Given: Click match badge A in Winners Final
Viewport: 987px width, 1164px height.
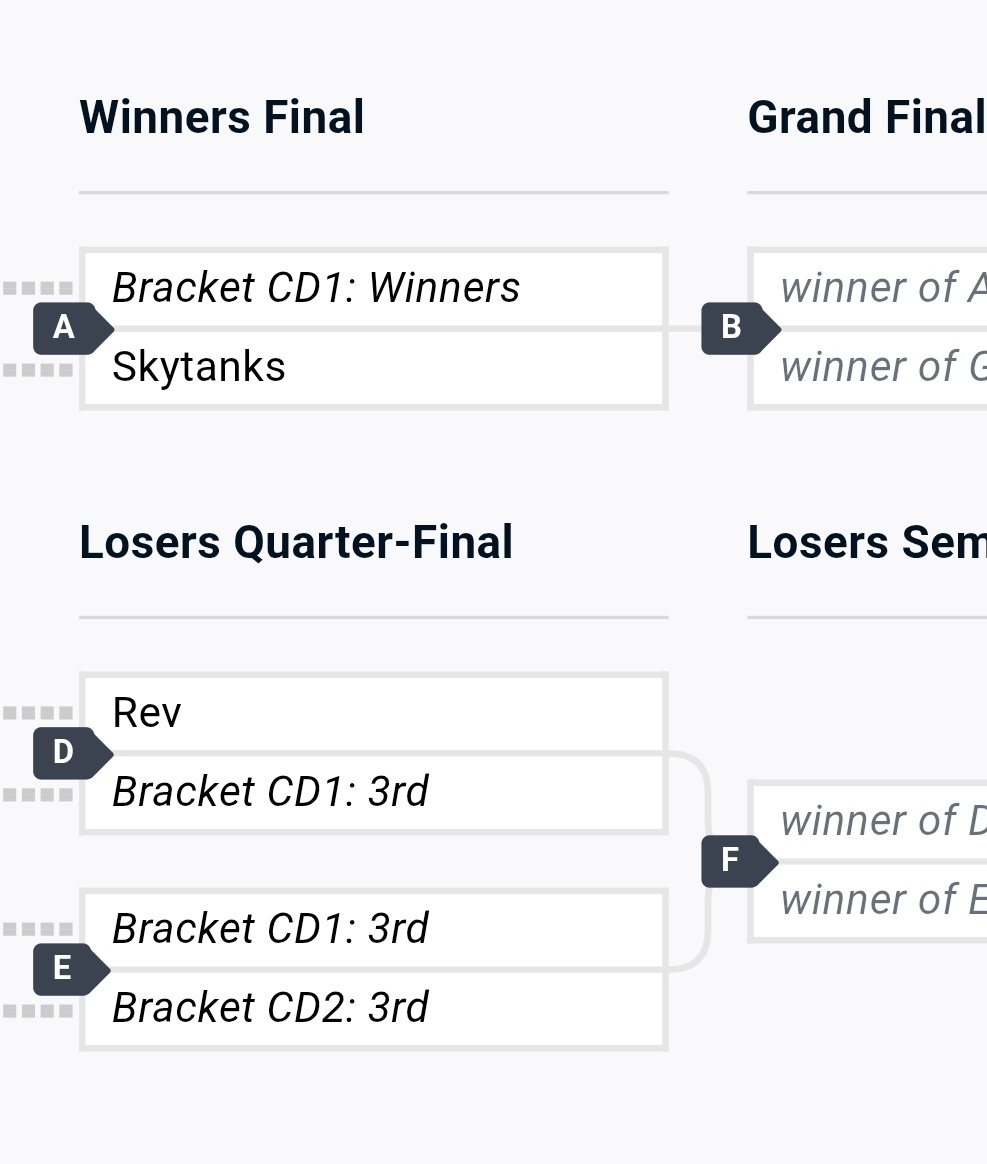Looking at the screenshot, I should (72, 328).
